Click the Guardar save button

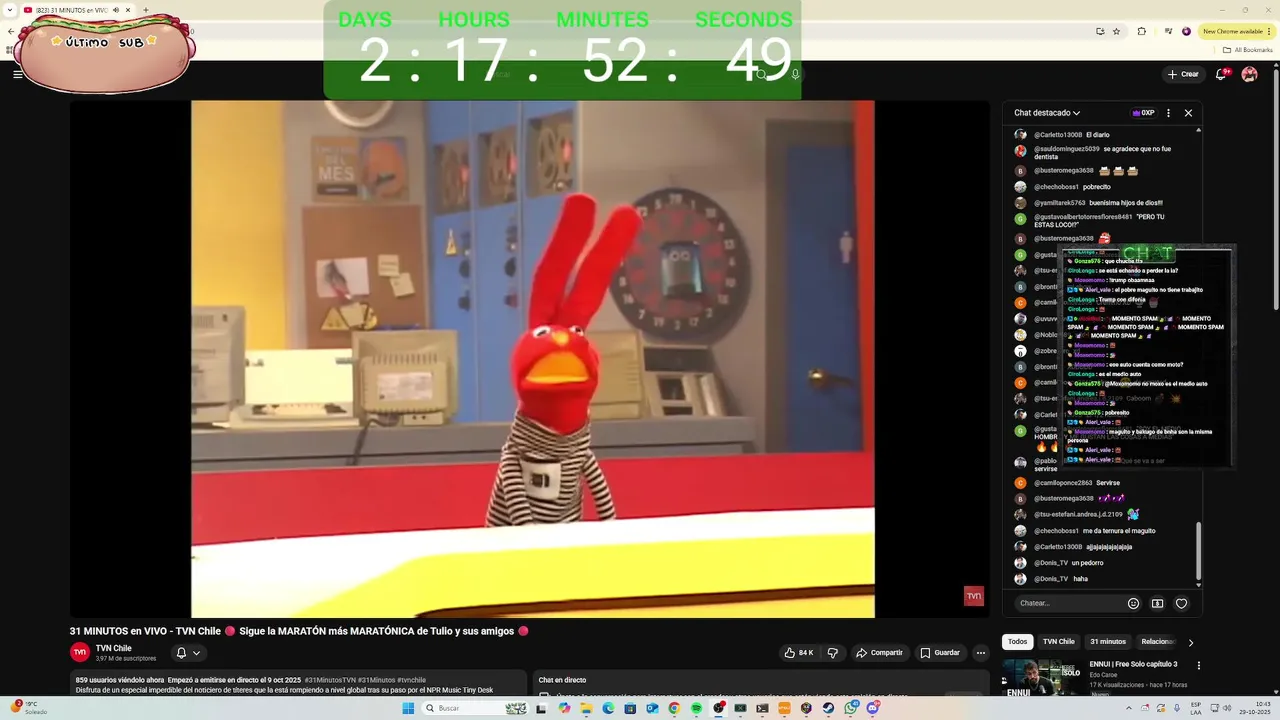[x=940, y=653]
